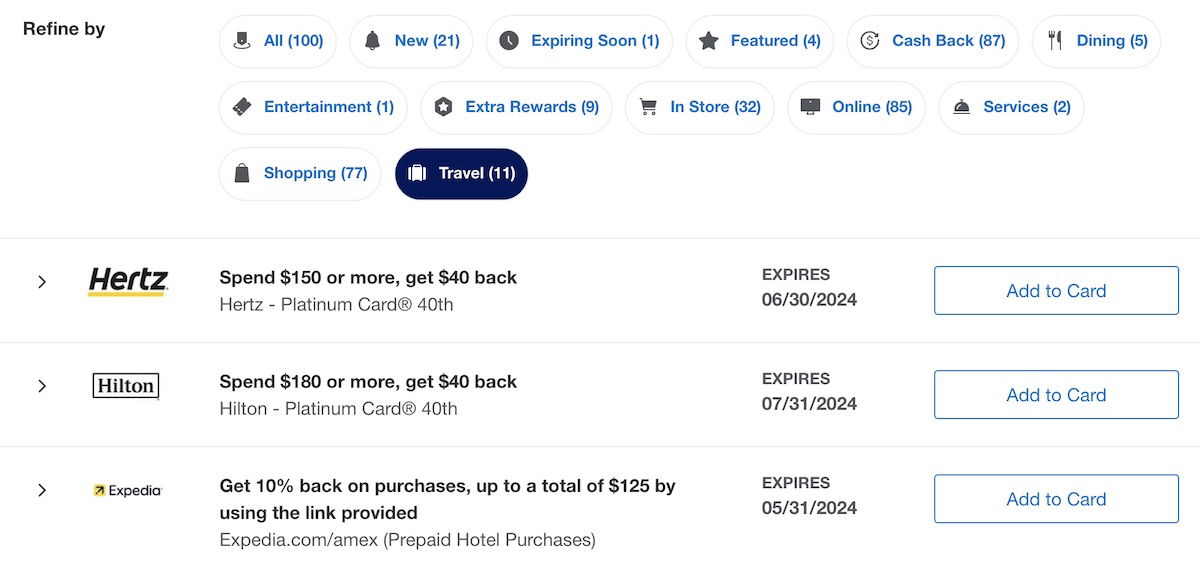The height and width of the screenshot is (576, 1200).
Task: Click the ticket icon on Entertainment filter
Action: click(242, 107)
